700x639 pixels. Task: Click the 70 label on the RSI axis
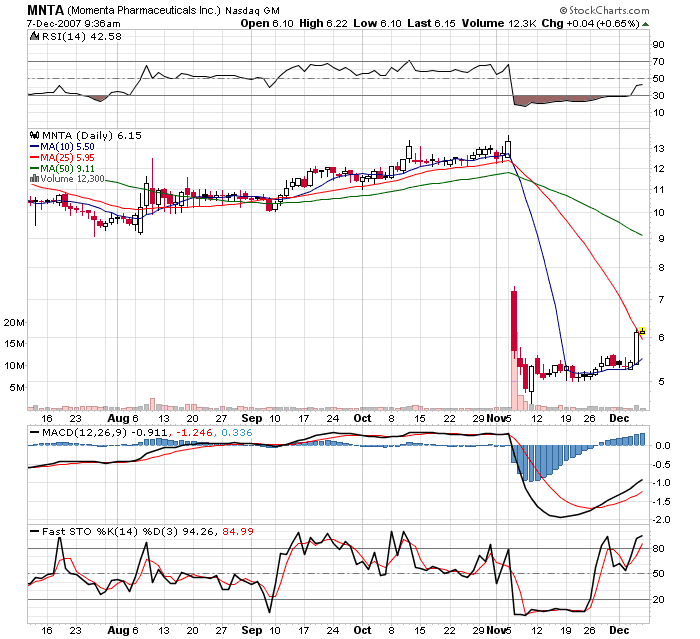(658, 62)
